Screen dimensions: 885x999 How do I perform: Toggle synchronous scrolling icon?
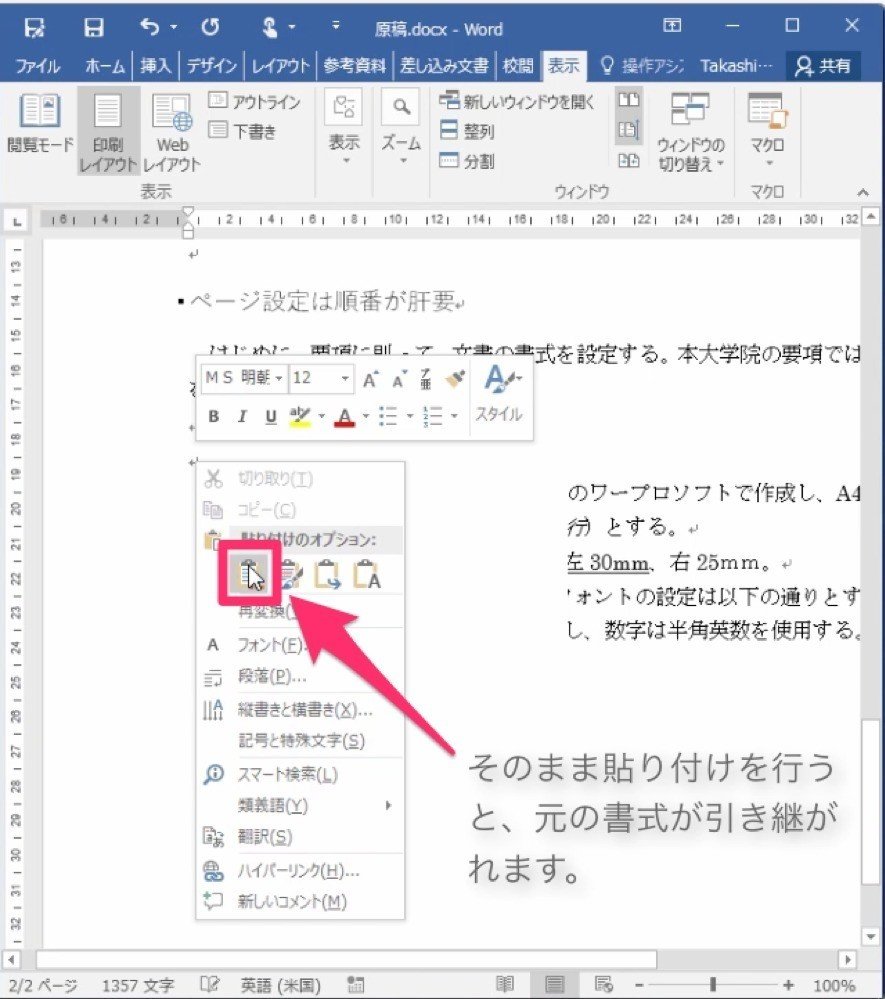(629, 130)
